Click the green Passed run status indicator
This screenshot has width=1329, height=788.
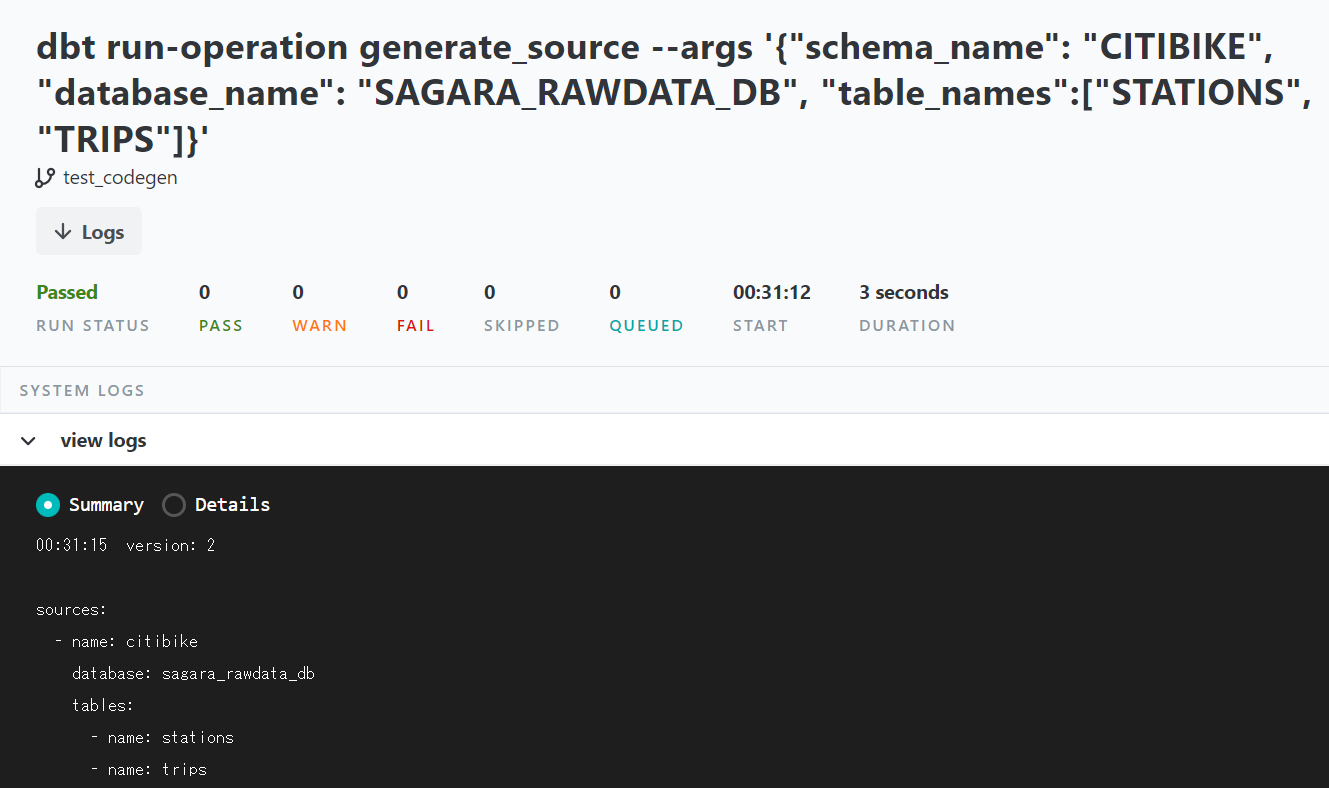tap(66, 292)
